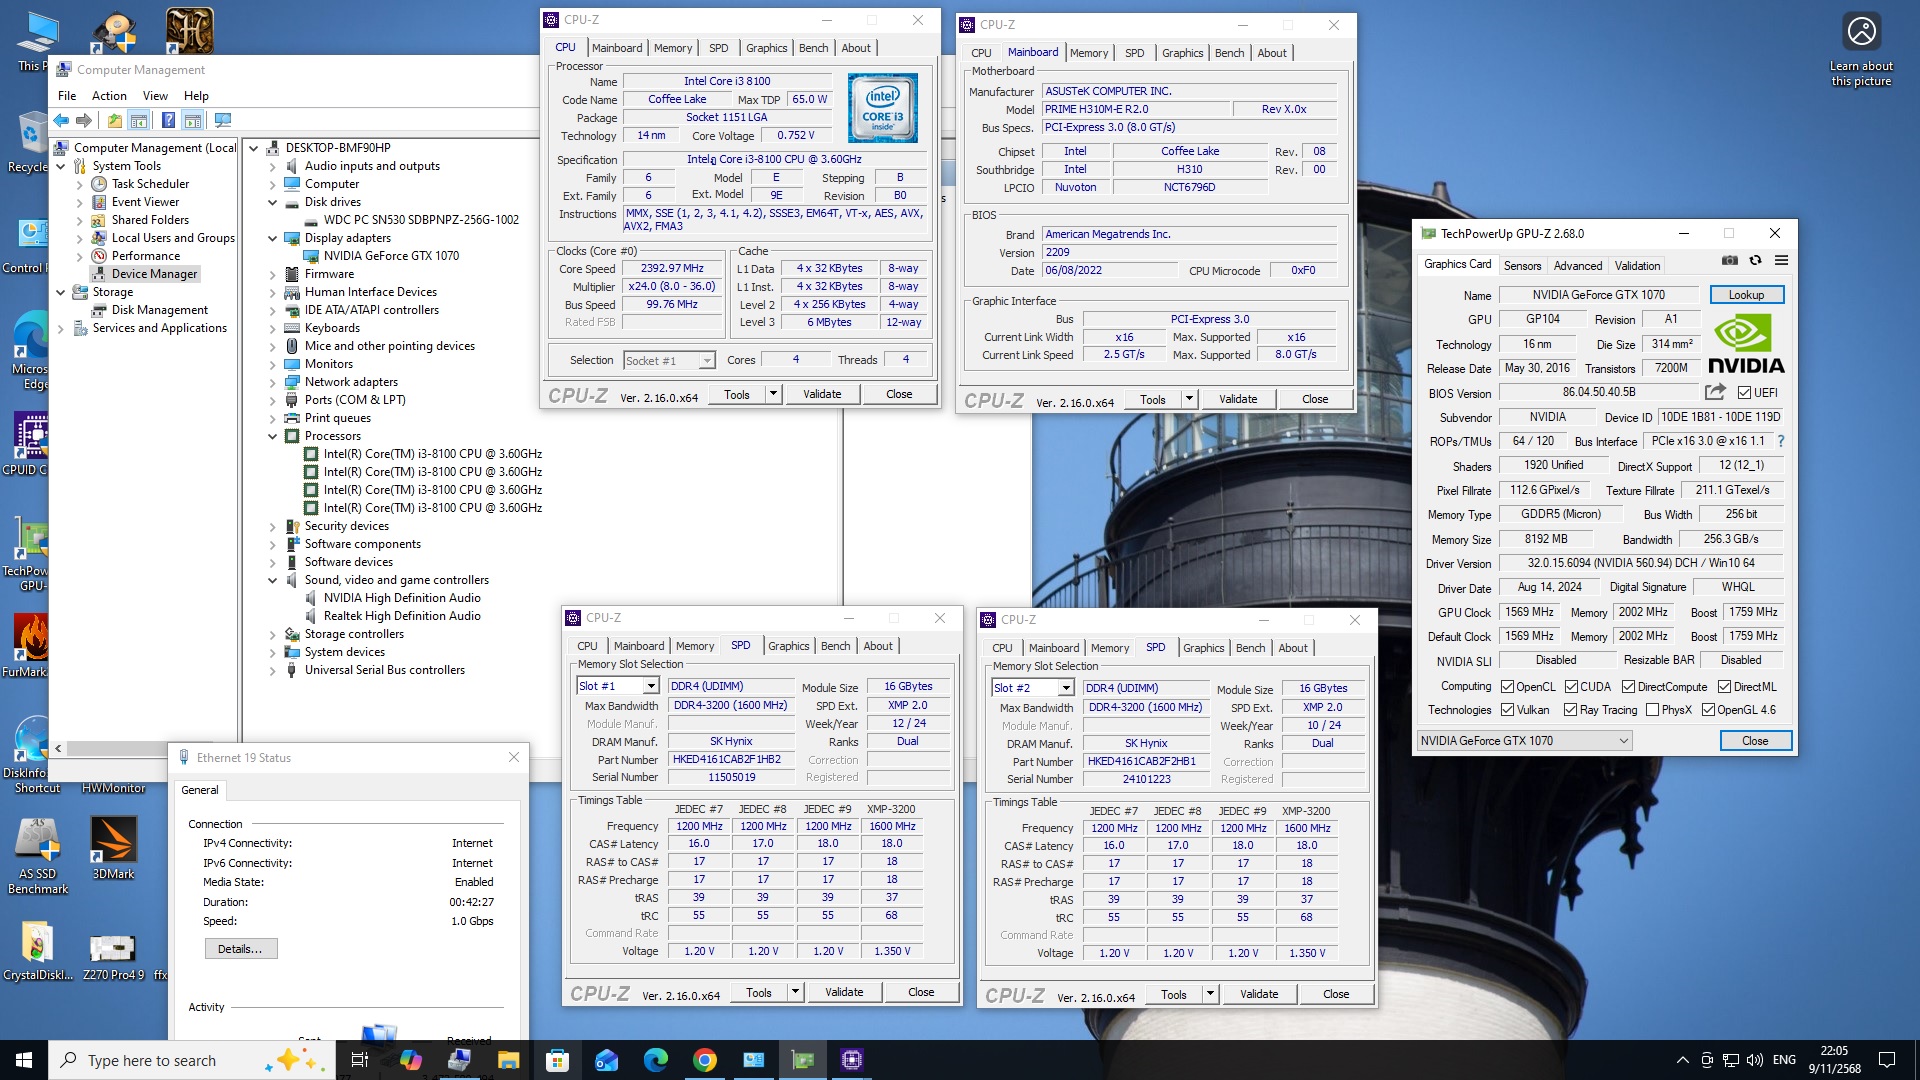Open the NVIDIA GeForce GTX 1070 GPU selector dropdown
Image resolution: width=1920 pixels, height=1080 pixels.
1623,741
